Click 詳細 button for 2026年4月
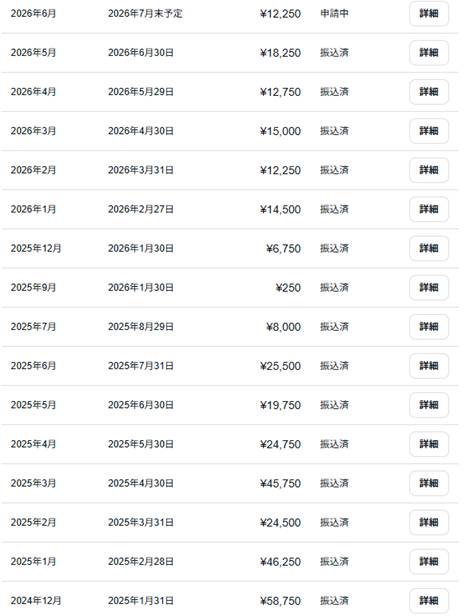Viewport: 466px width, 616px height. tap(429, 92)
